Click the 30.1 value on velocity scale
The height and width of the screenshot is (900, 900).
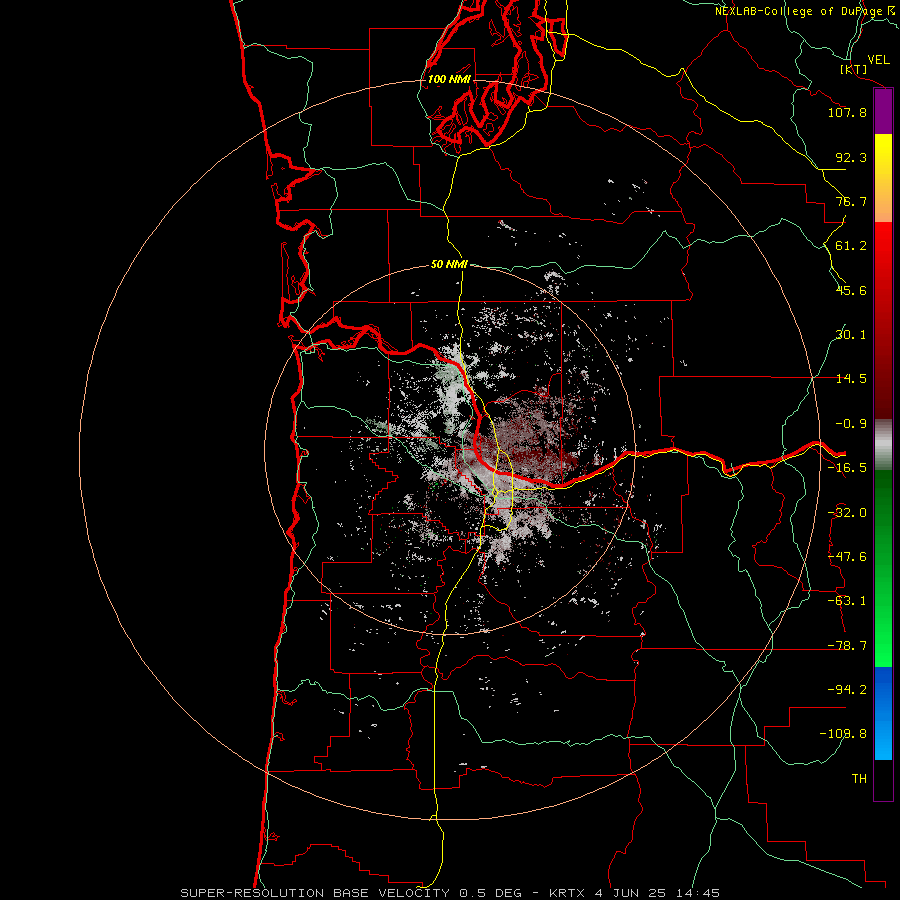(851, 335)
